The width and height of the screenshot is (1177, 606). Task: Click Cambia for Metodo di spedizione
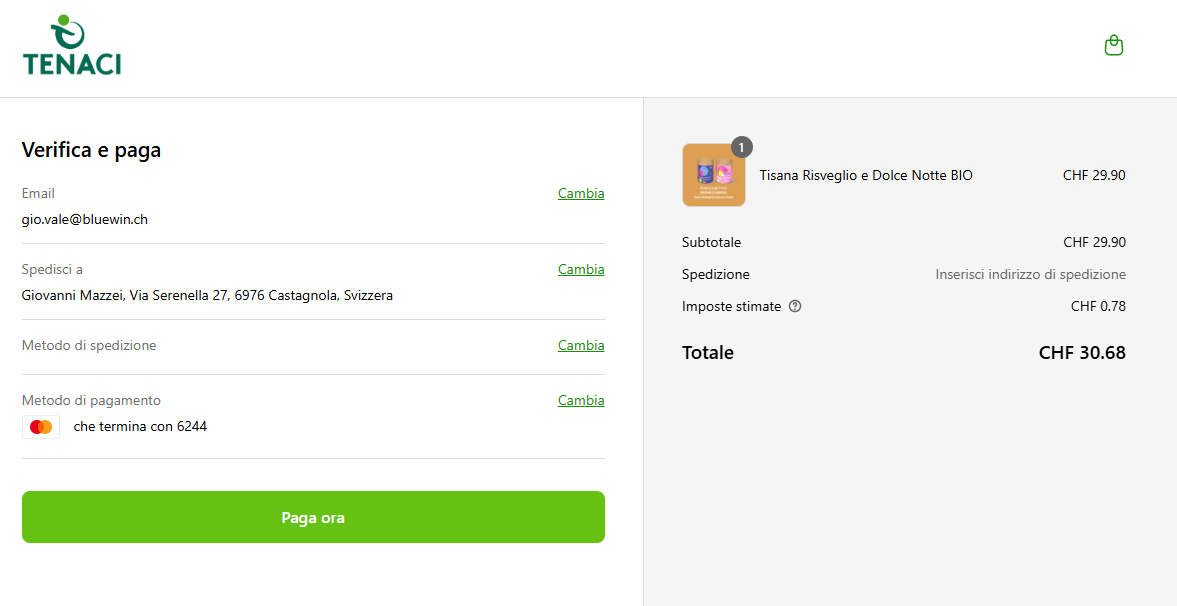coord(581,345)
